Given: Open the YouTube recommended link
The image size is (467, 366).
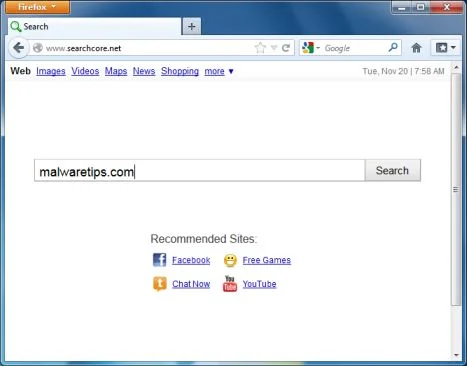Looking at the screenshot, I should [259, 284].
